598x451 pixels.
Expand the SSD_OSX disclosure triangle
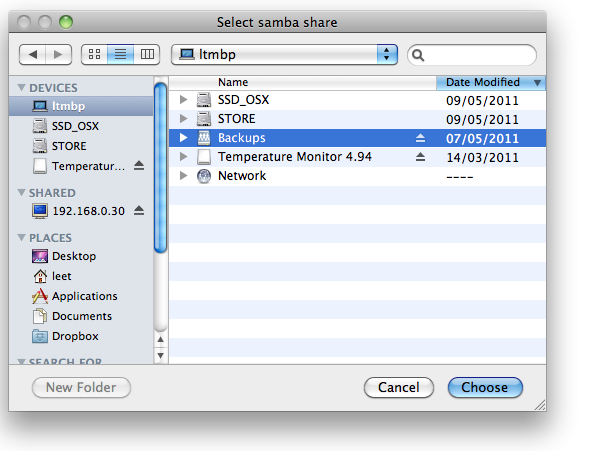pyautogui.click(x=183, y=100)
